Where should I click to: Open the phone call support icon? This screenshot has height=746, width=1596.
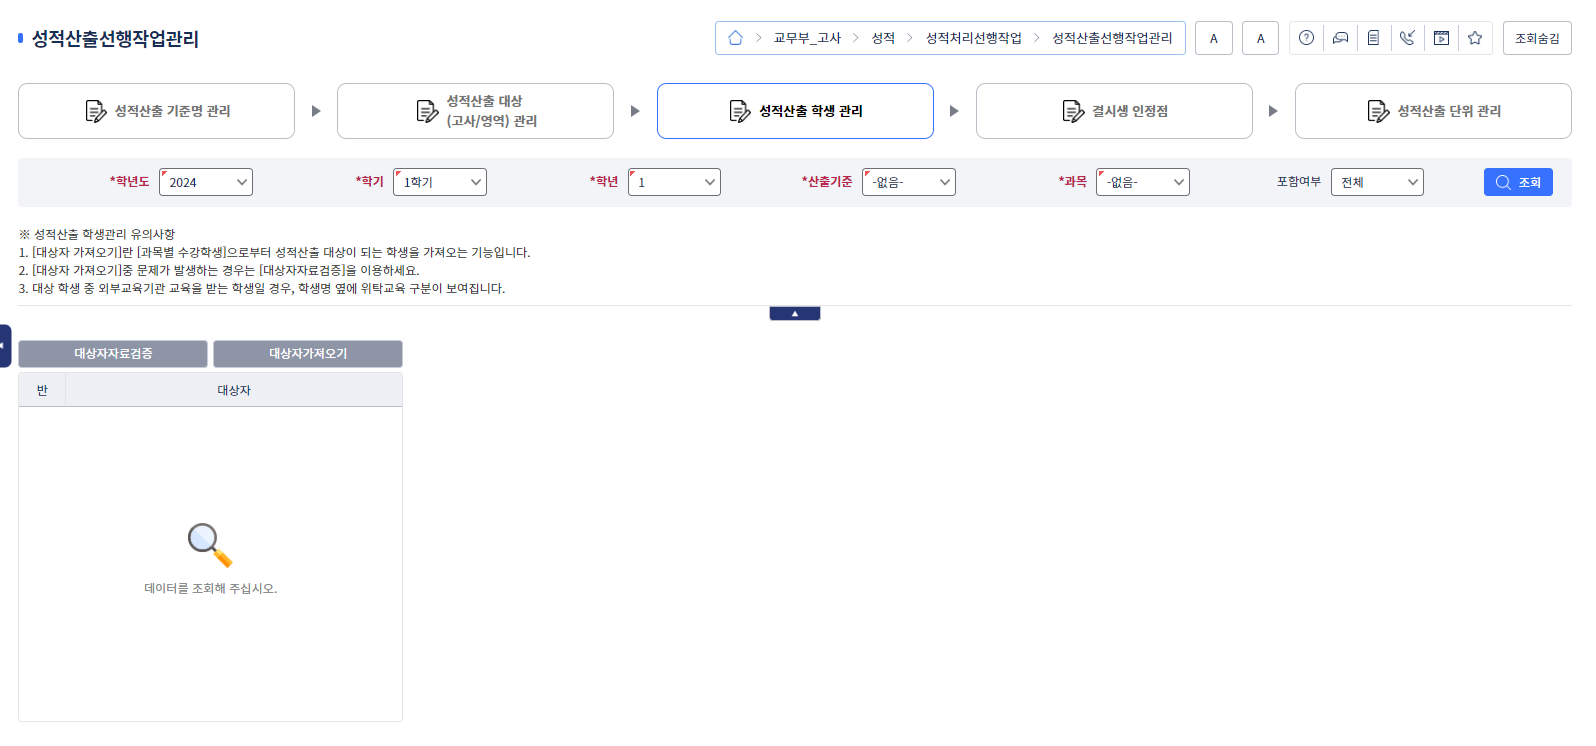coord(1407,38)
